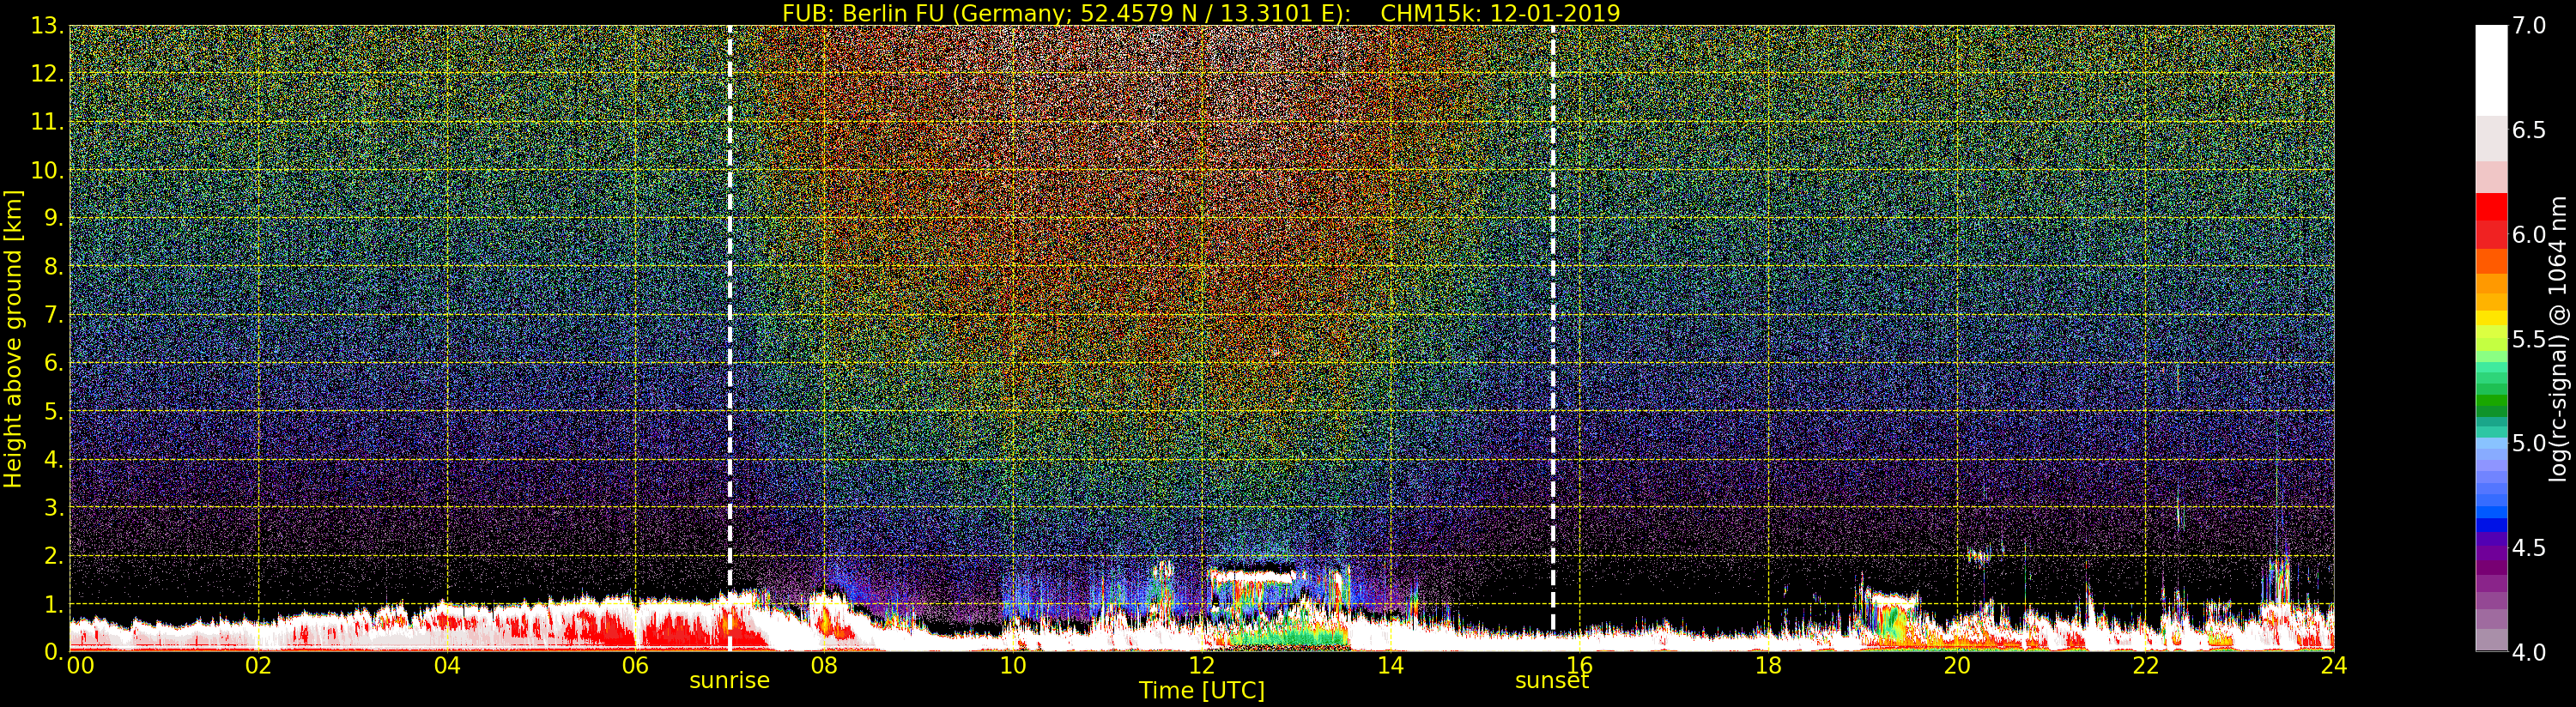2576x707 pixels.
Task: Click the plot title 'FUB: Berlin FU (Germany; 52.4579 N / 13.3101 E)'
Action: [1066, 13]
